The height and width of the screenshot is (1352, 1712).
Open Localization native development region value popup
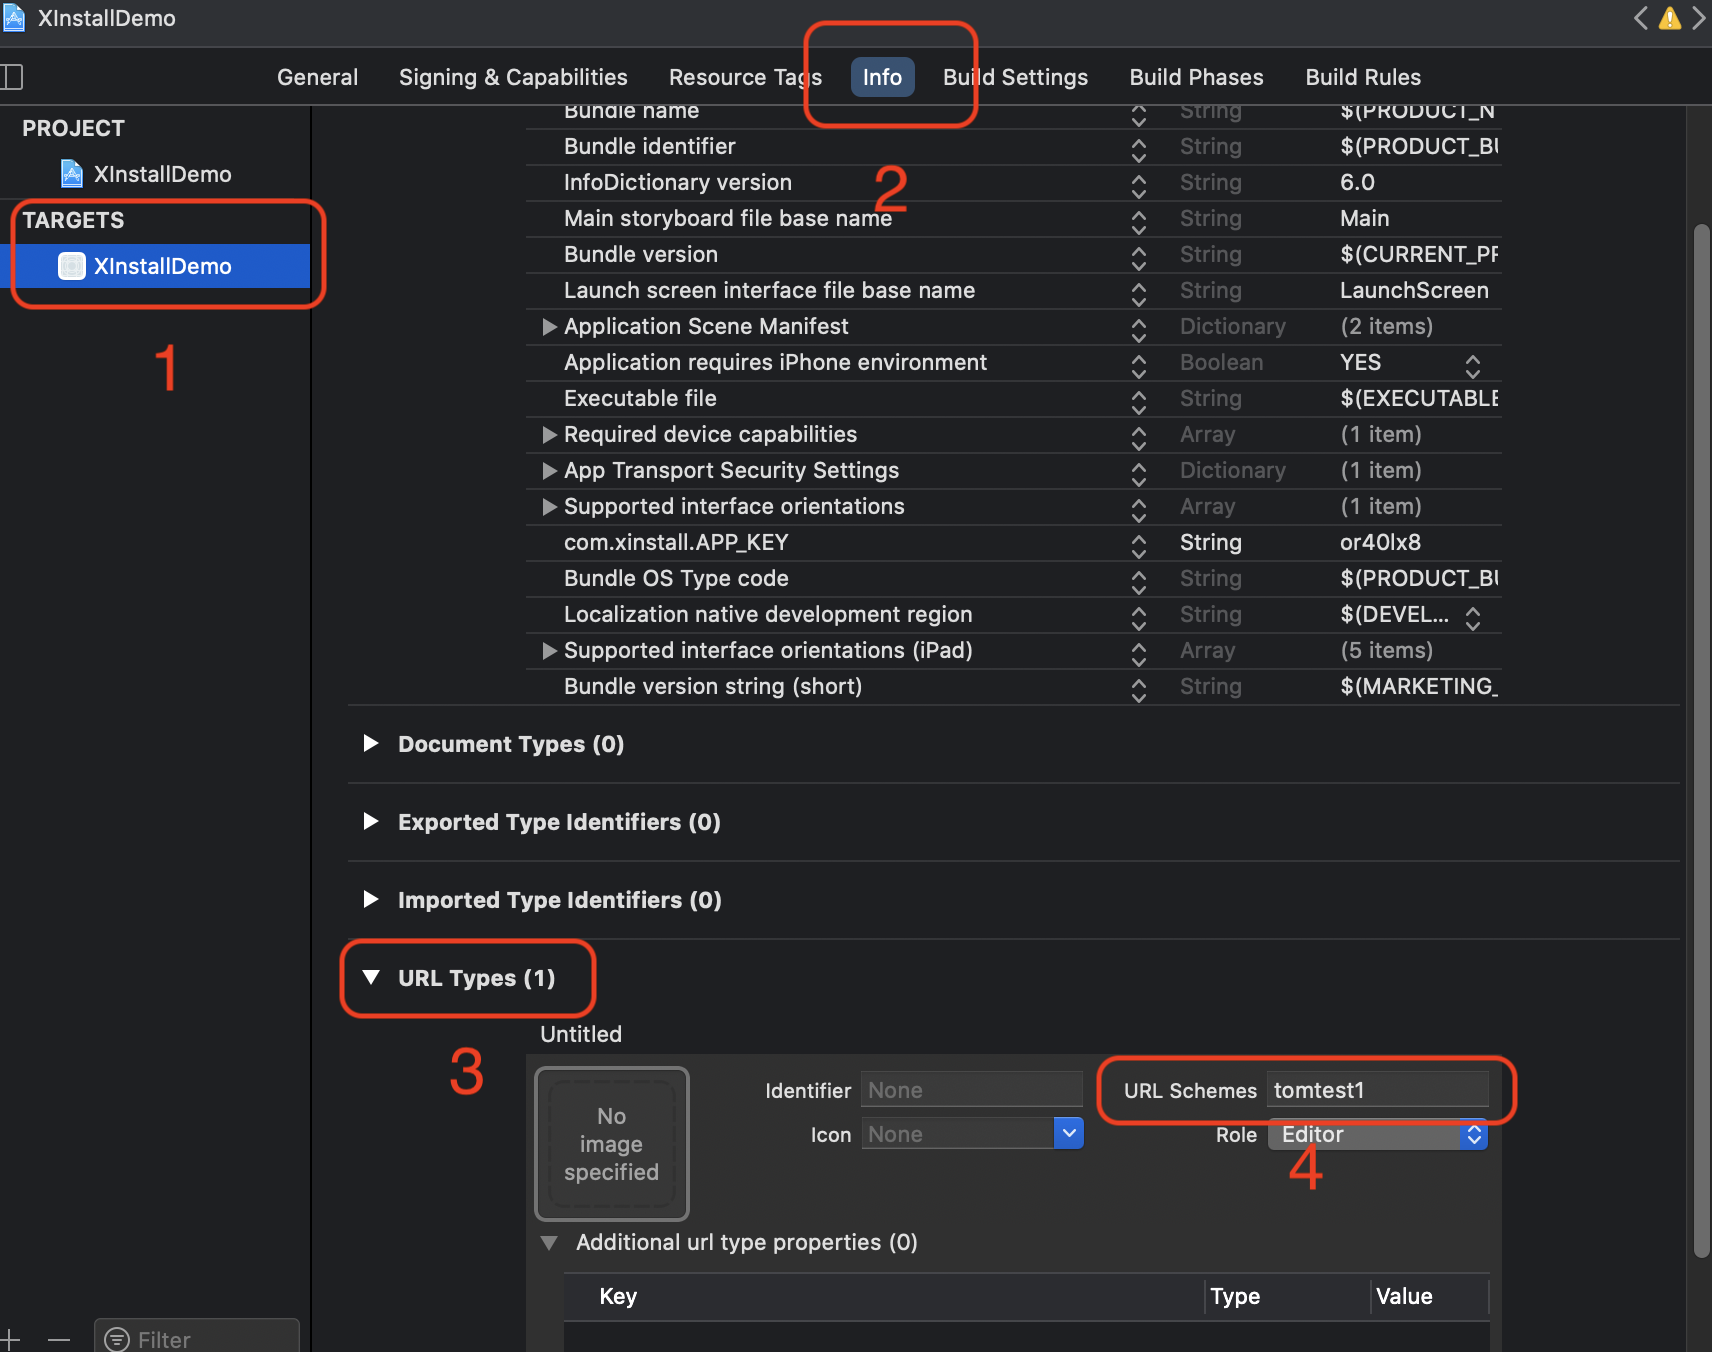coord(1472,616)
